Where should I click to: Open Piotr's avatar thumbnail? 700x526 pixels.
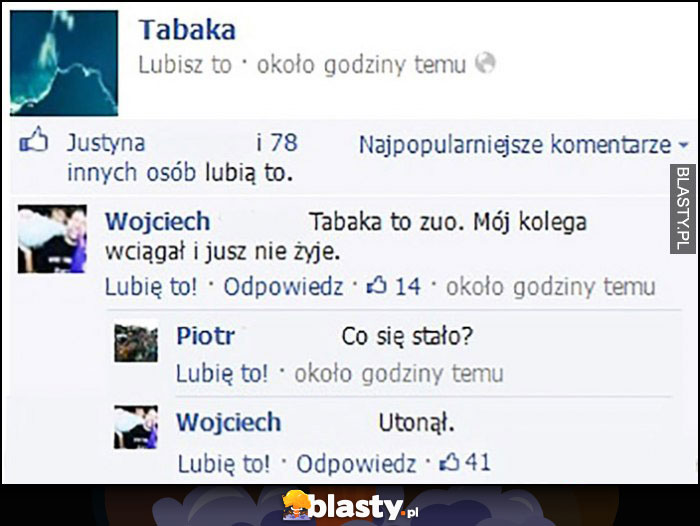pos(136,343)
